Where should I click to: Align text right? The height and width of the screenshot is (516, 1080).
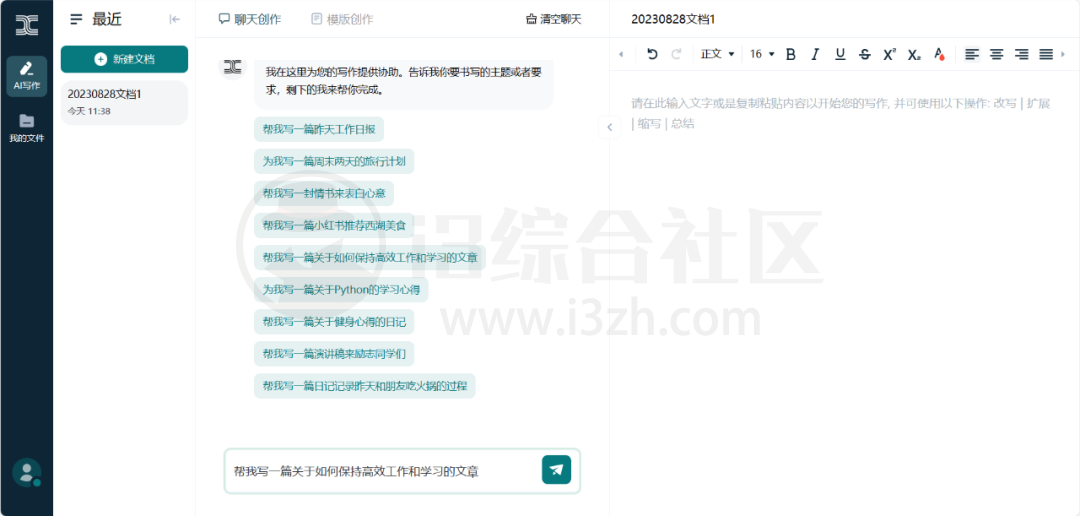(x=1021, y=54)
